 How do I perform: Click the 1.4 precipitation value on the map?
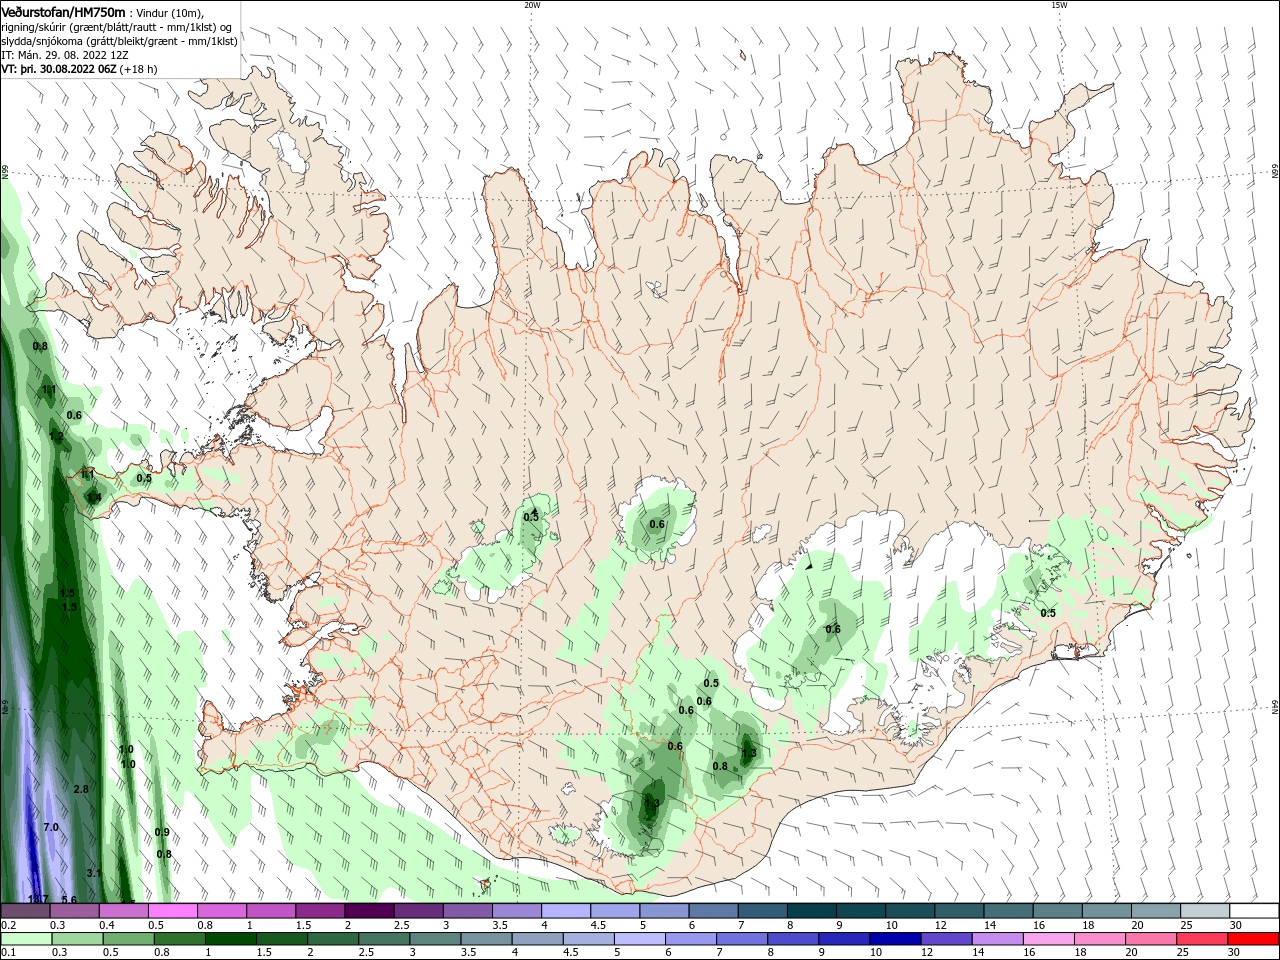point(94,498)
